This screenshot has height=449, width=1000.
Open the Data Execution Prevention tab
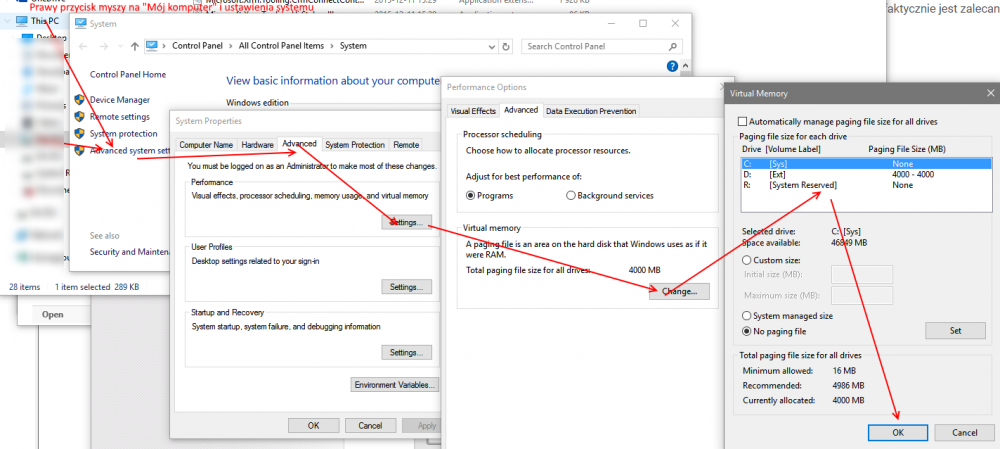coord(591,111)
